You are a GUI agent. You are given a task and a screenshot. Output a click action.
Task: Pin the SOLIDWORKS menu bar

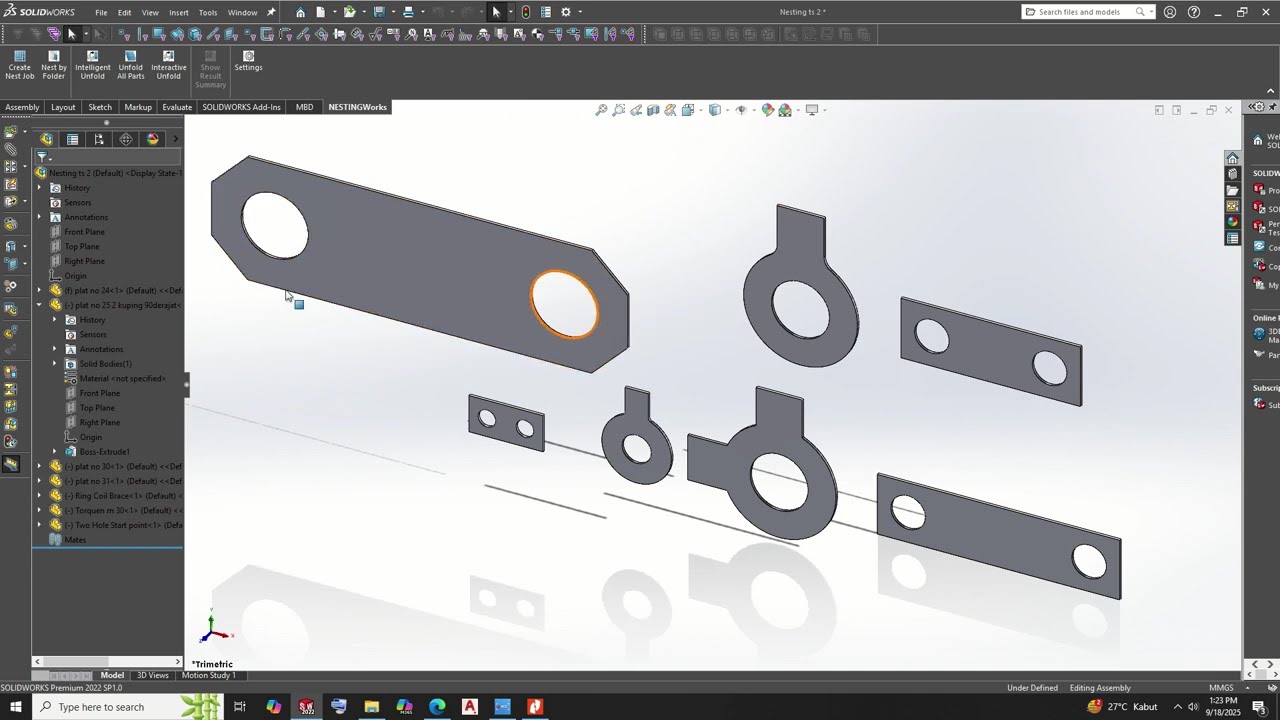tap(271, 12)
